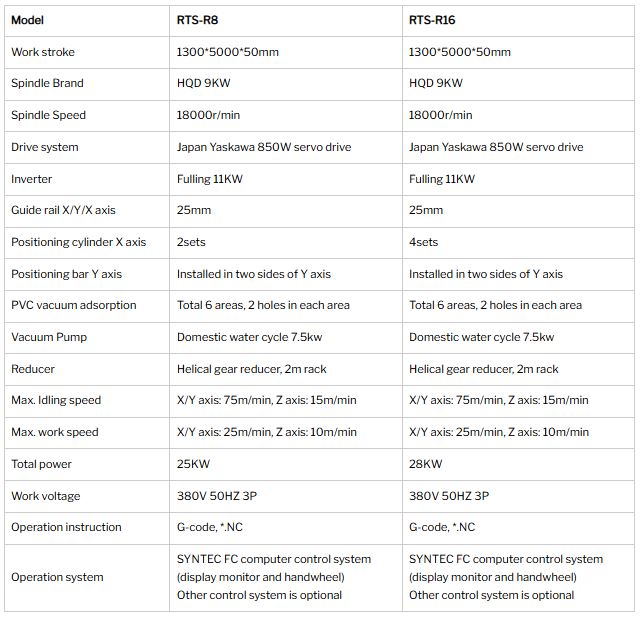
Task: Click the 25KW total power value
Action: (x=193, y=464)
